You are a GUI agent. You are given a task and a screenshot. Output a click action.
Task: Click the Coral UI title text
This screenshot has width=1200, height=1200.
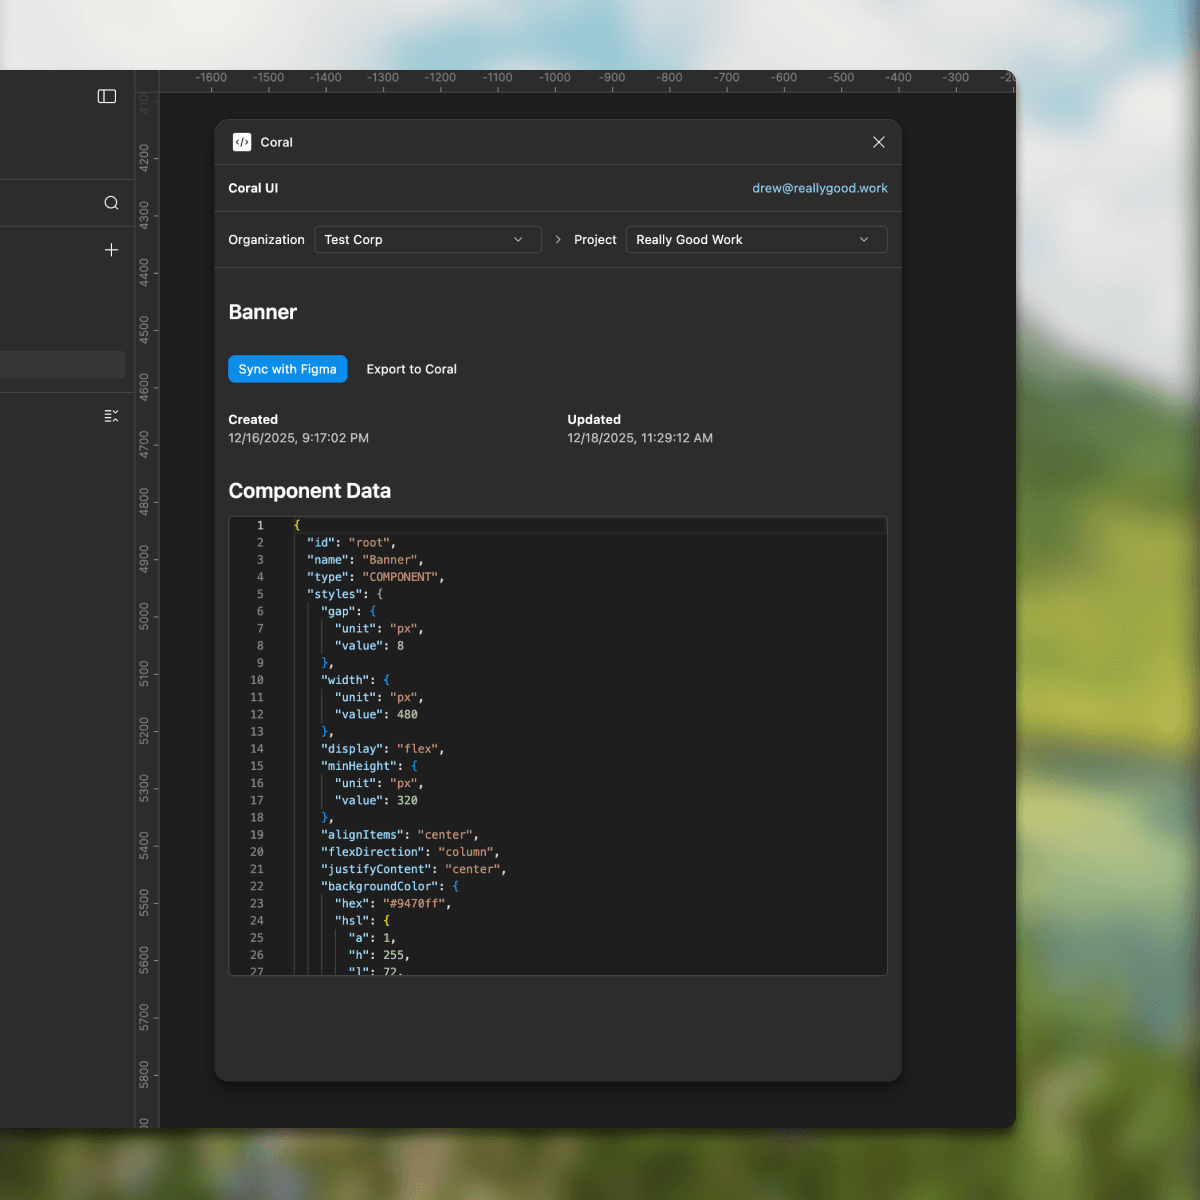[x=253, y=188]
